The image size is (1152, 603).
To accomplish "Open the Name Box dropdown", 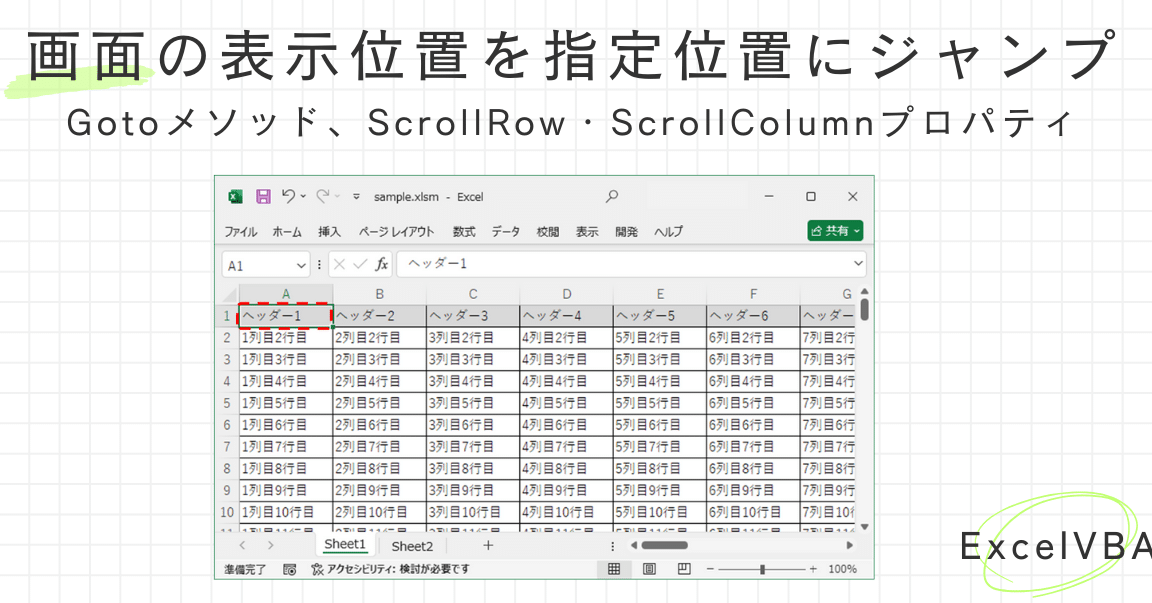I will click(x=299, y=263).
